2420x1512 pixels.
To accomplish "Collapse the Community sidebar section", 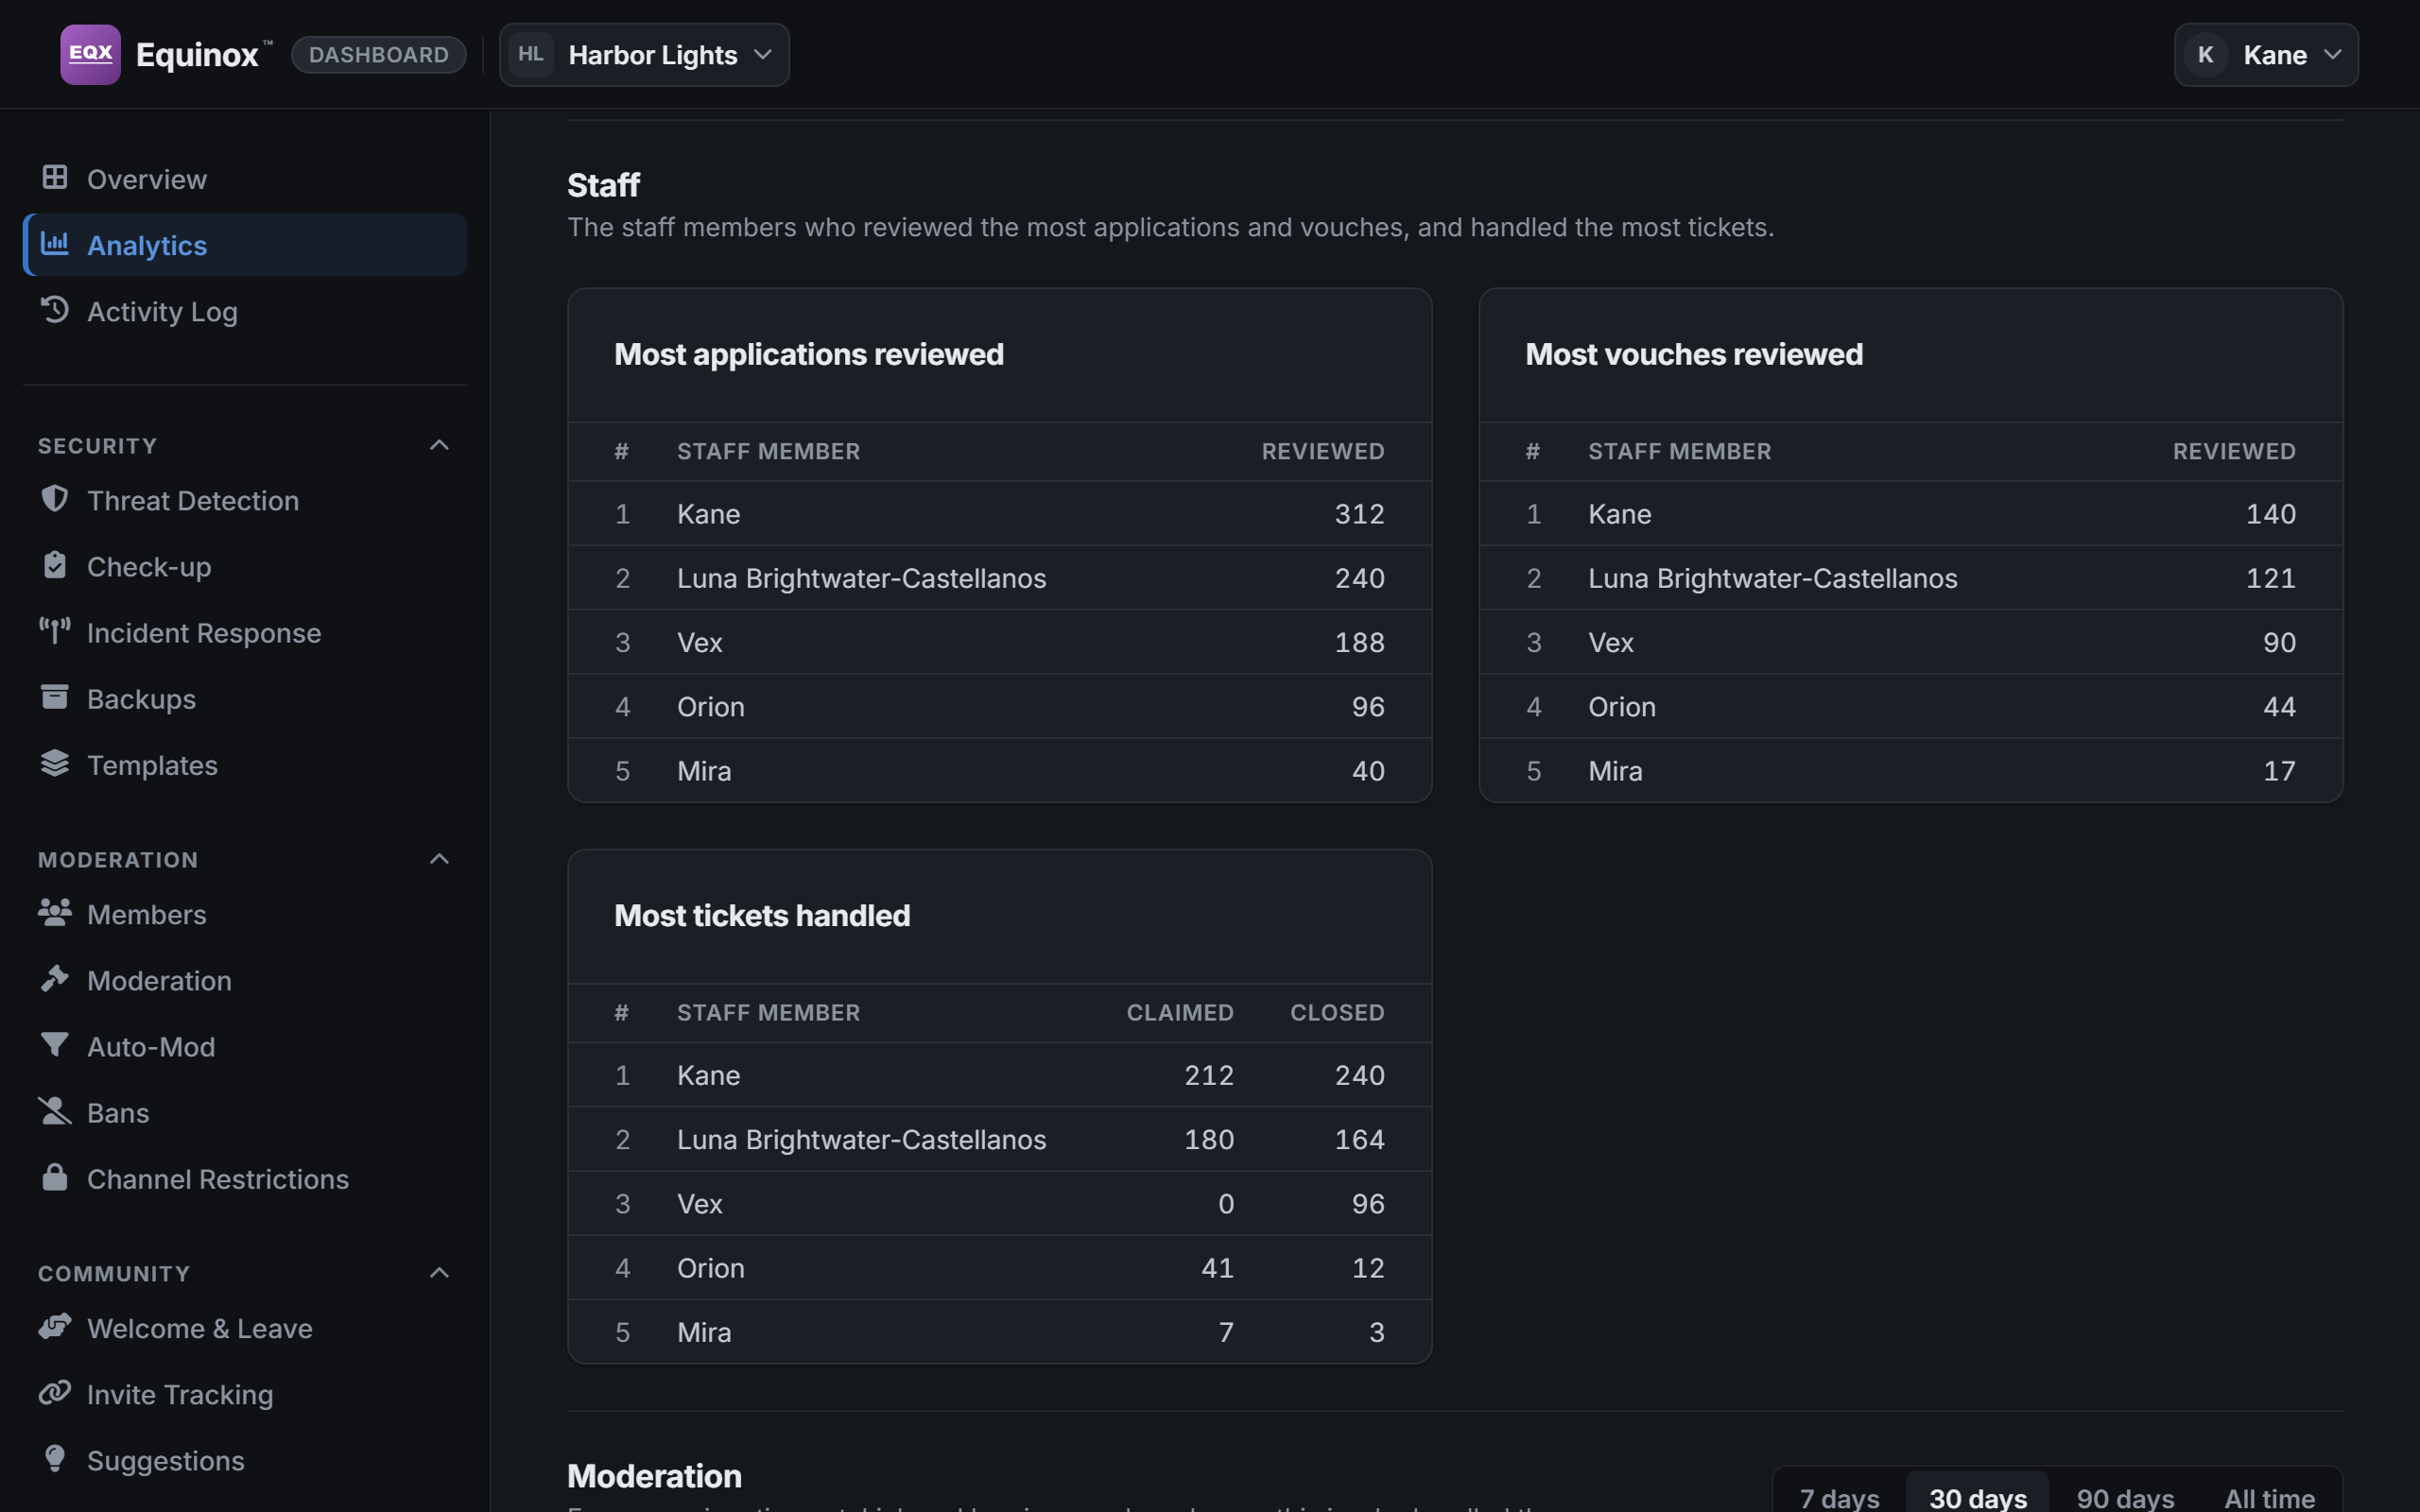I will point(439,1273).
